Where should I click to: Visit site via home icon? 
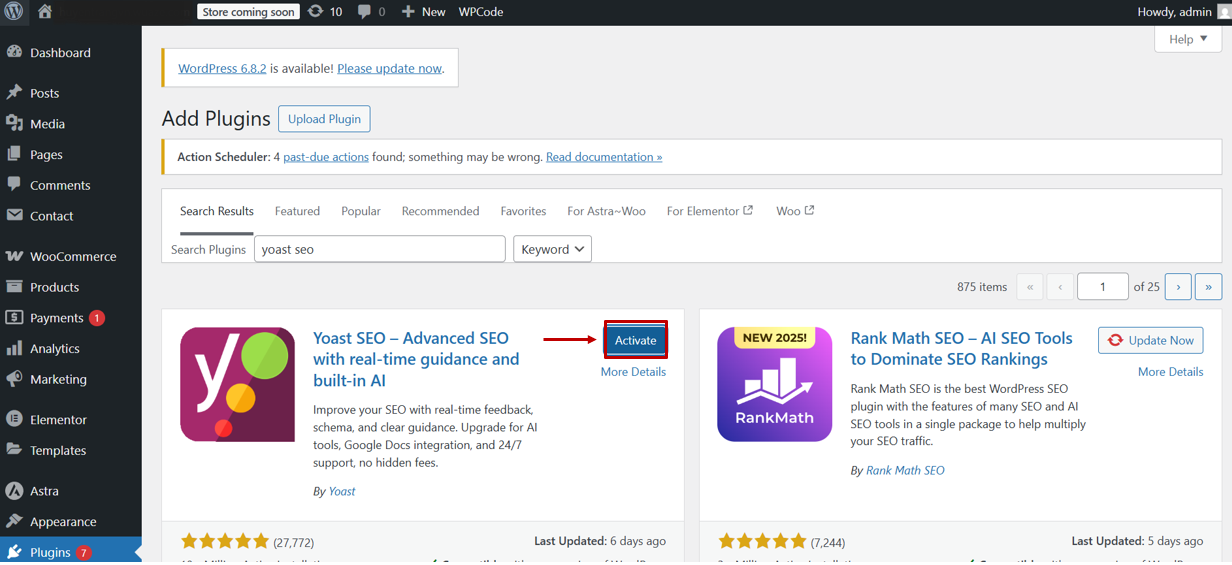coord(45,12)
